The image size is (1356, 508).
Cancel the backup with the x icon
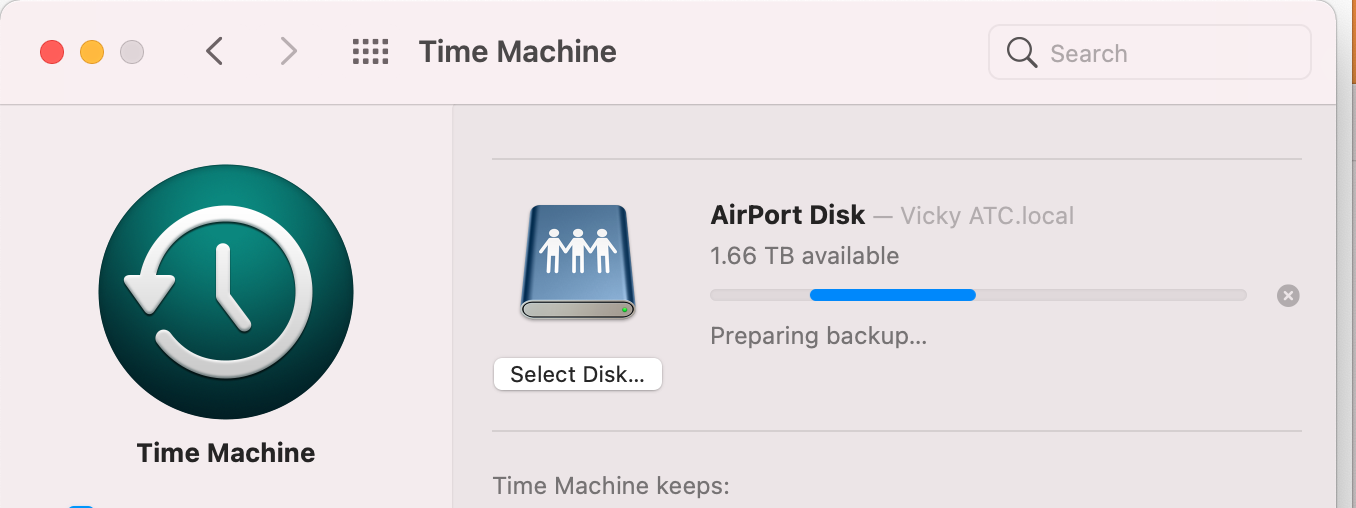(x=1288, y=295)
